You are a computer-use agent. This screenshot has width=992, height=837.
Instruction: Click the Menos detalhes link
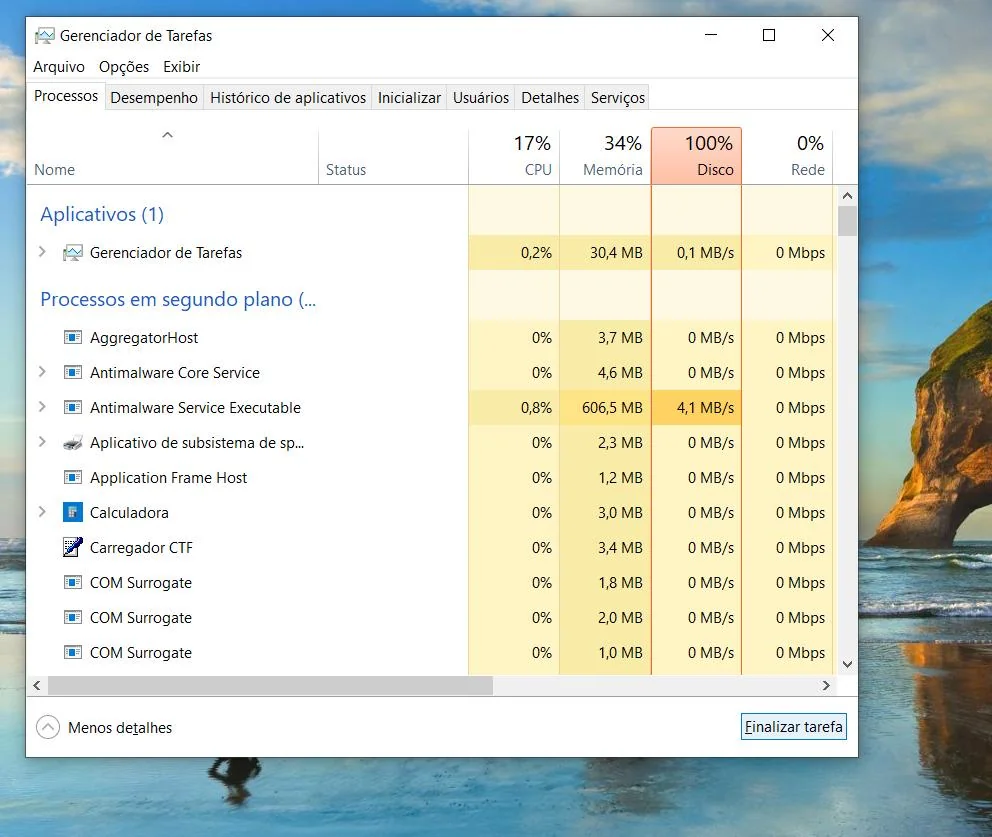click(120, 728)
